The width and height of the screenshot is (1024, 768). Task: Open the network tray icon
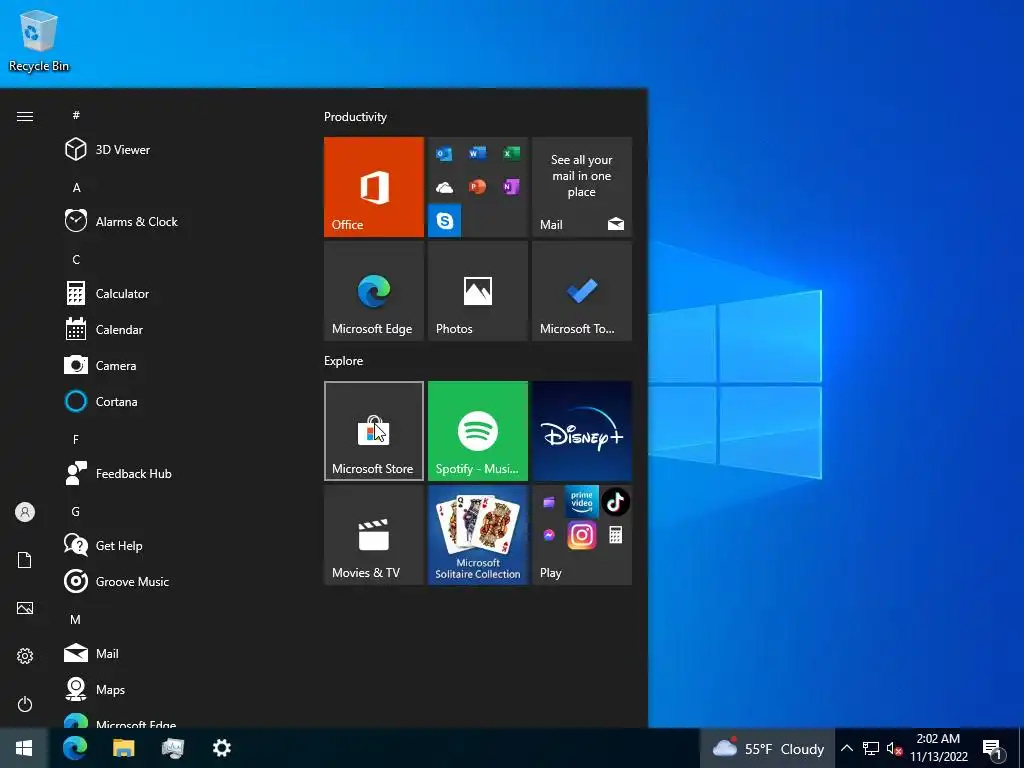[871, 748]
